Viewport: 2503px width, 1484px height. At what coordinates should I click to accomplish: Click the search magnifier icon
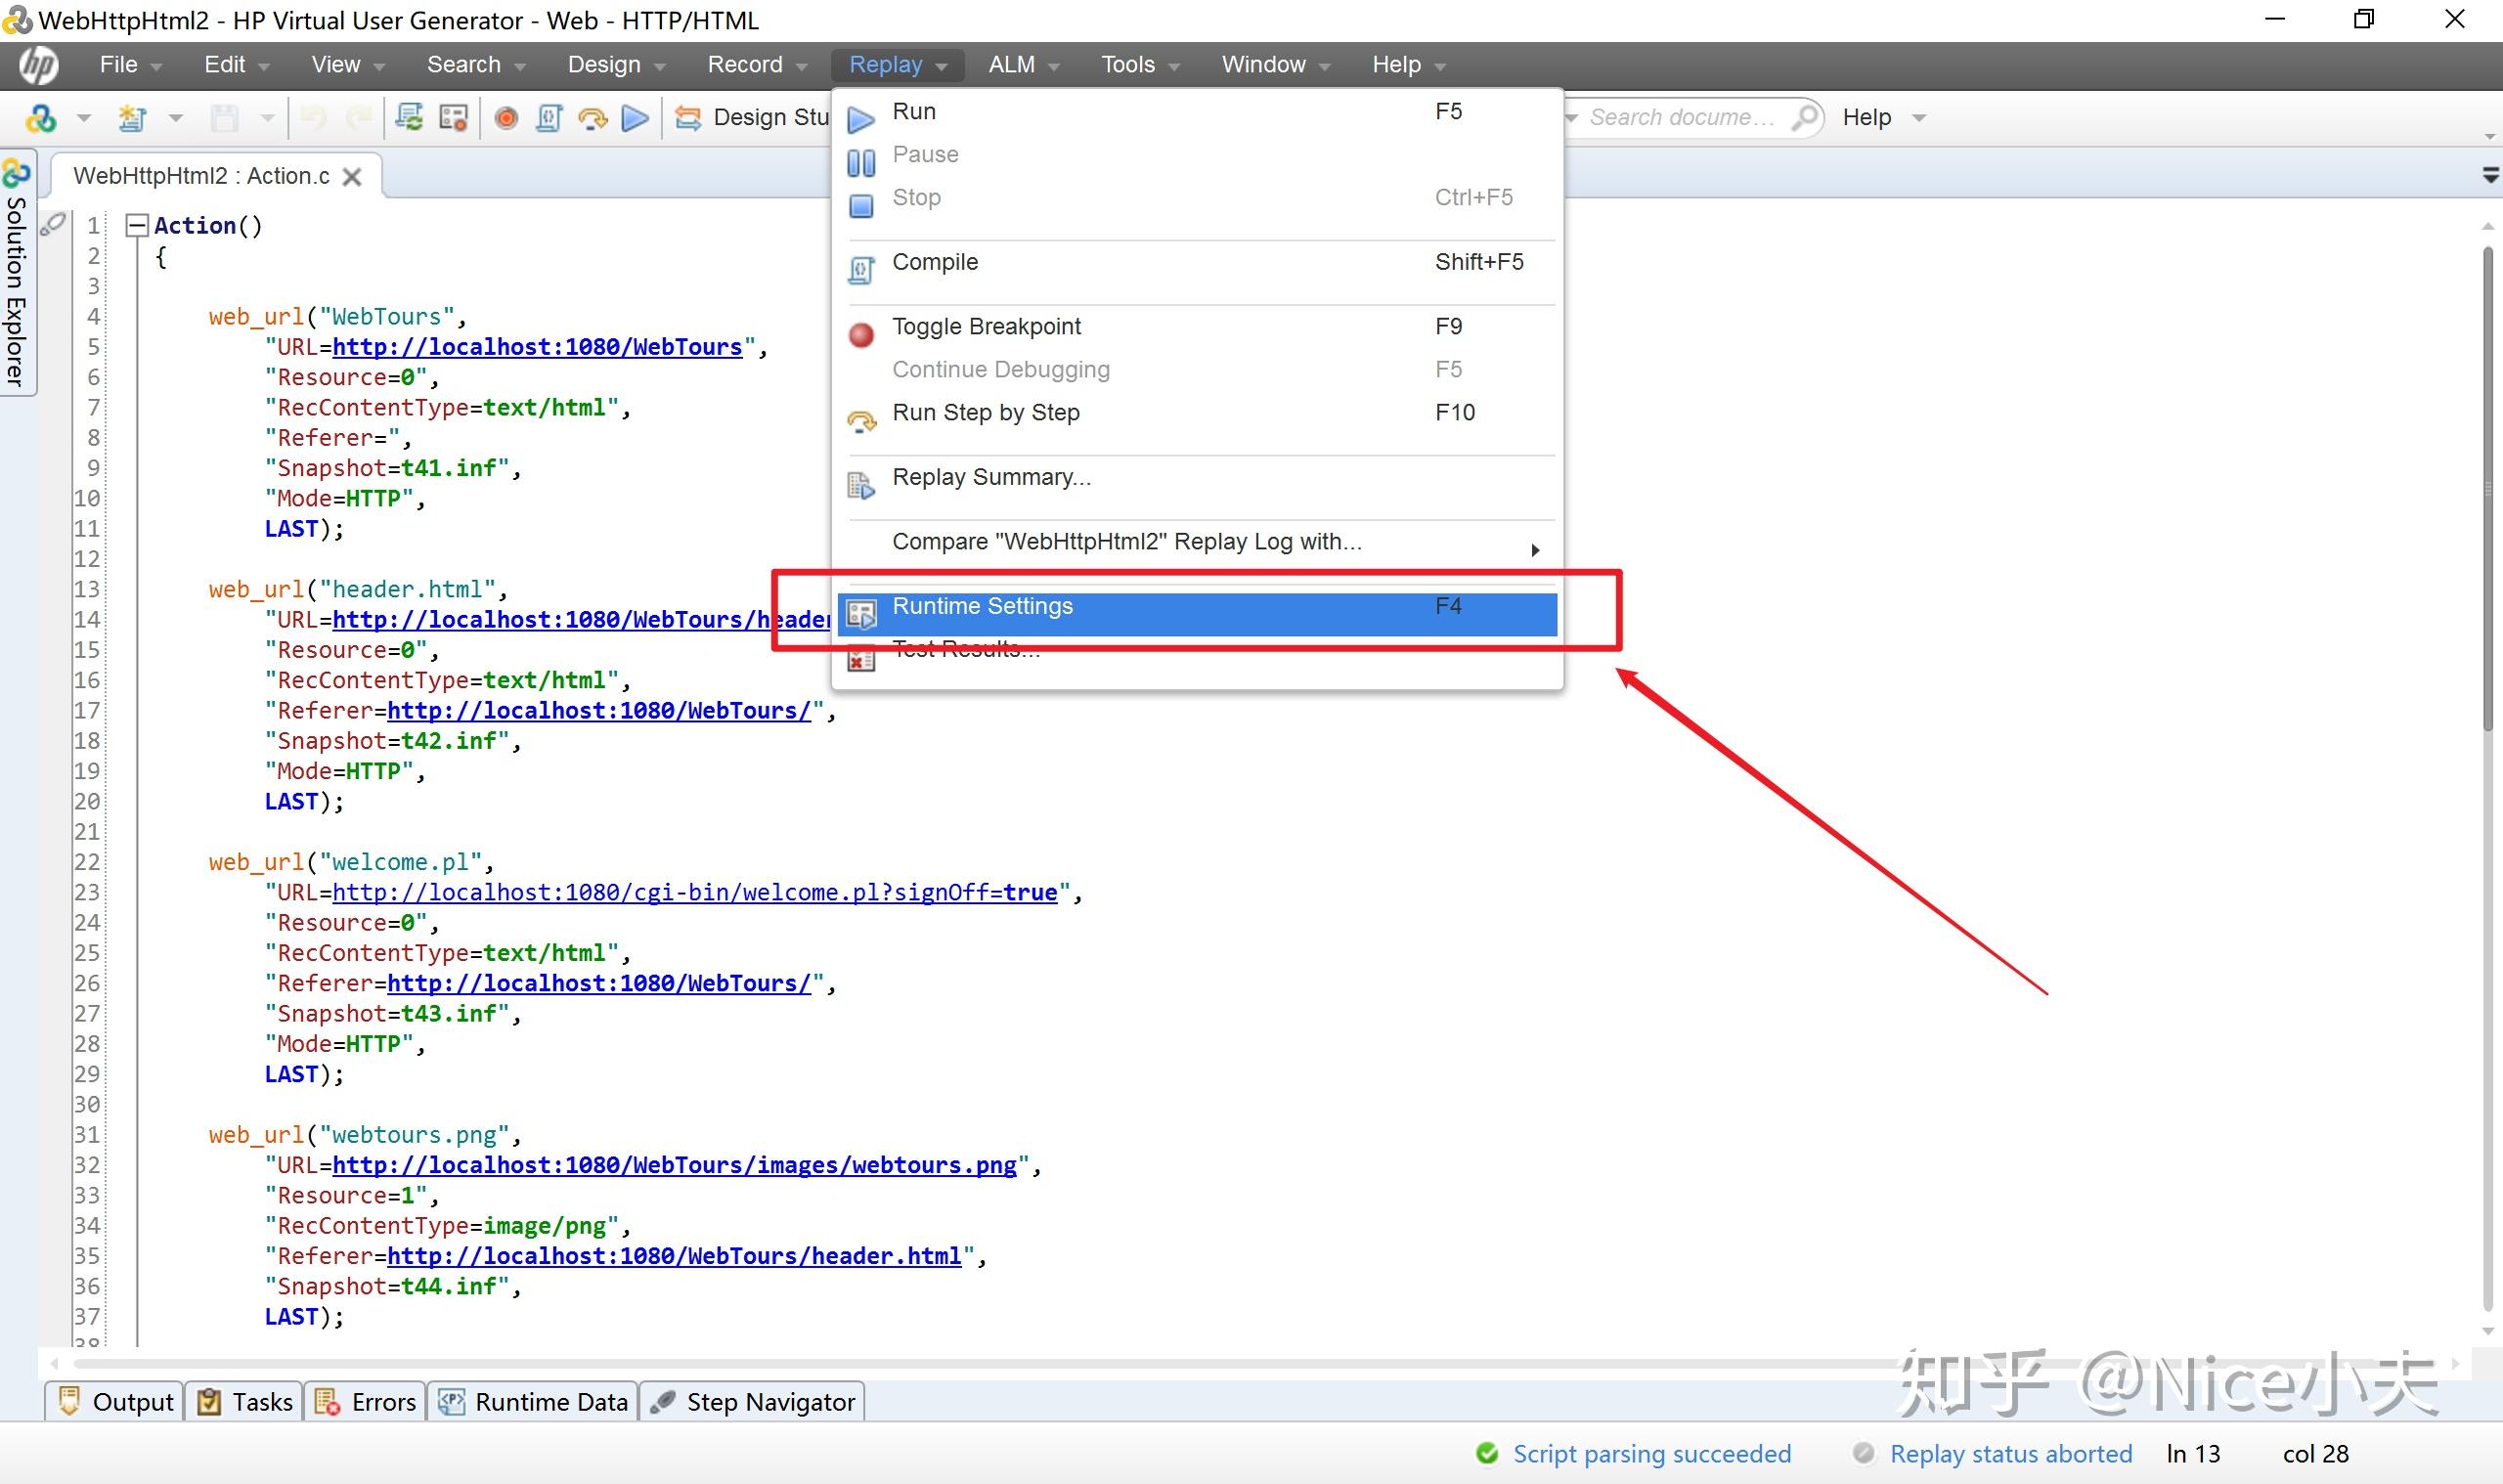click(x=1804, y=117)
